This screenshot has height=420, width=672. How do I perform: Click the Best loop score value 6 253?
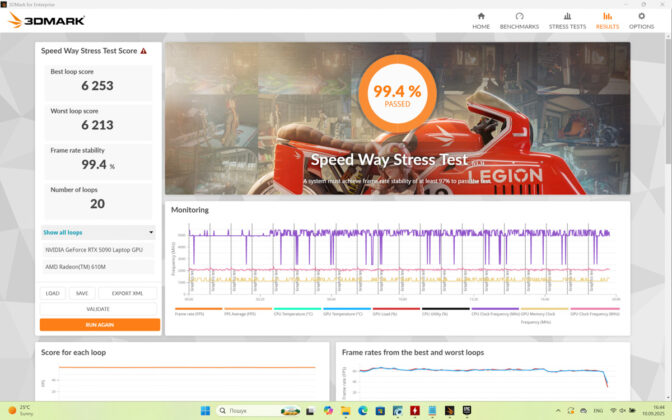(x=97, y=86)
